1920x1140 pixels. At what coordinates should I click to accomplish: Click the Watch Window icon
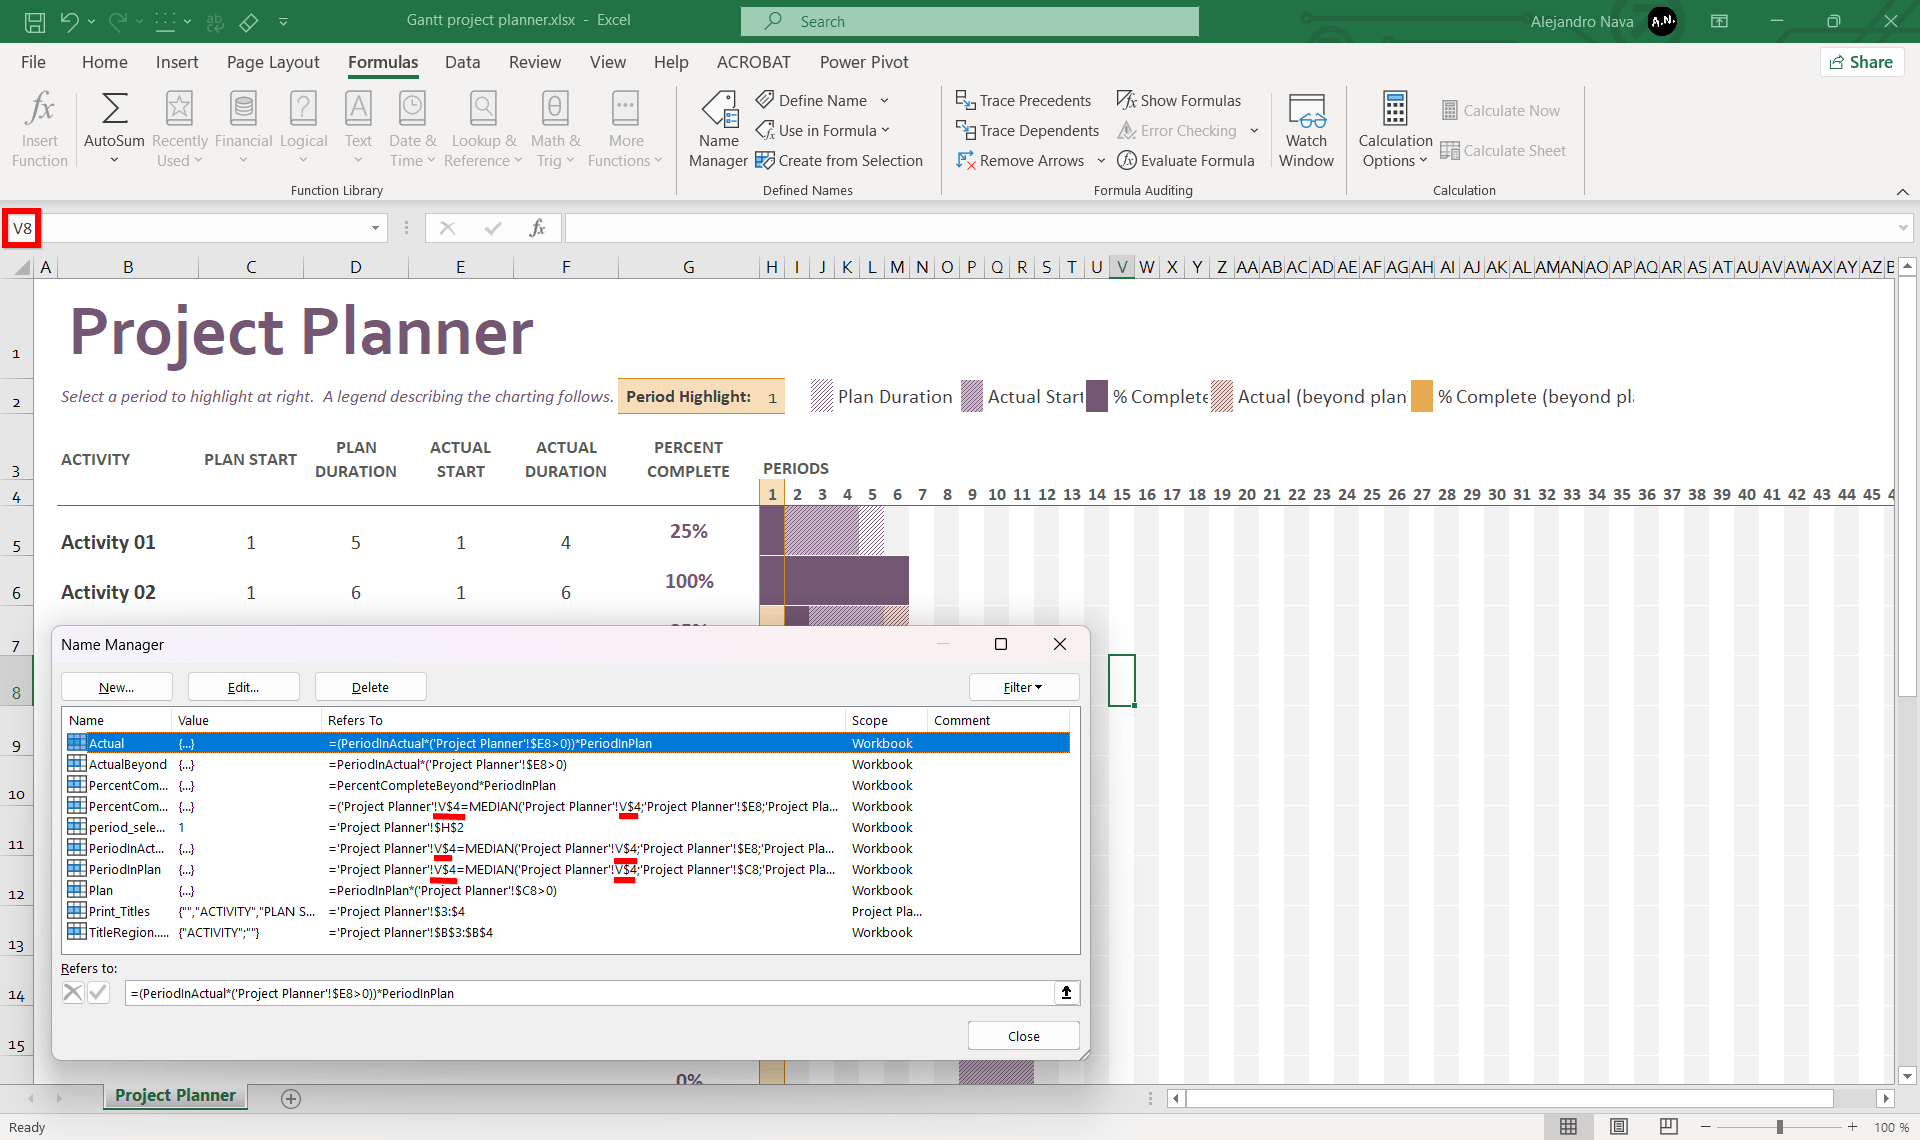click(1306, 112)
